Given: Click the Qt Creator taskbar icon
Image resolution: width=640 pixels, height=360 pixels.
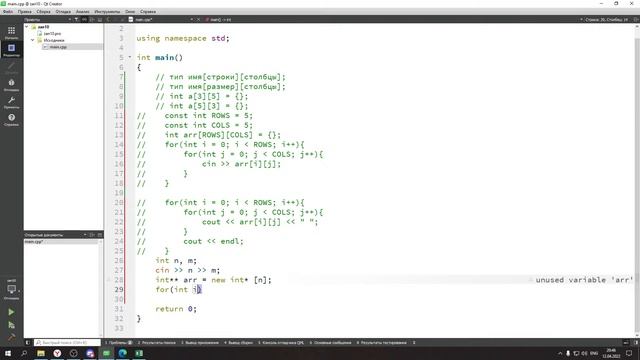Looking at the screenshot, I should point(106,353).
